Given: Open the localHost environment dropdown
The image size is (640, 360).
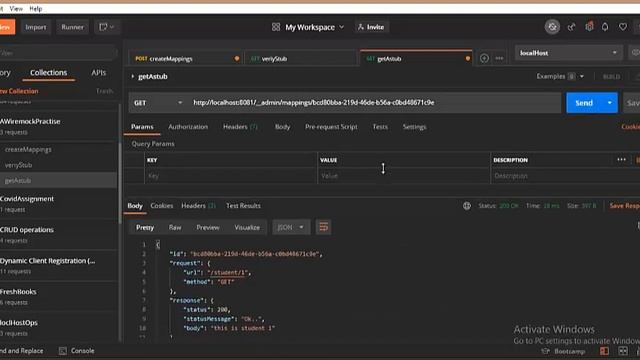Looking at the screenshot, I should coord(568,53).
